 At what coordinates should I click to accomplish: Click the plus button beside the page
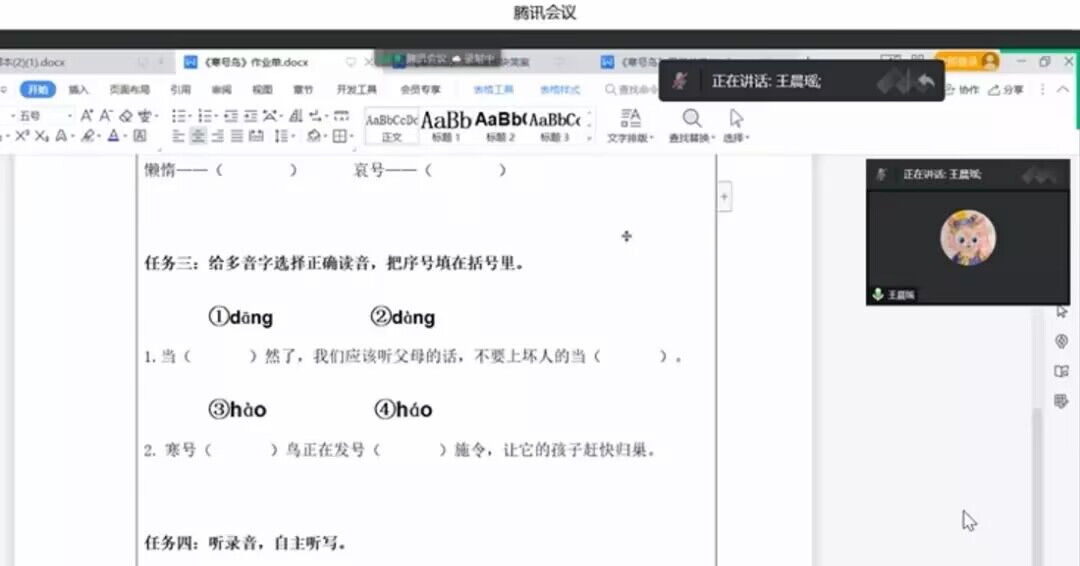(x=724, y=198)
